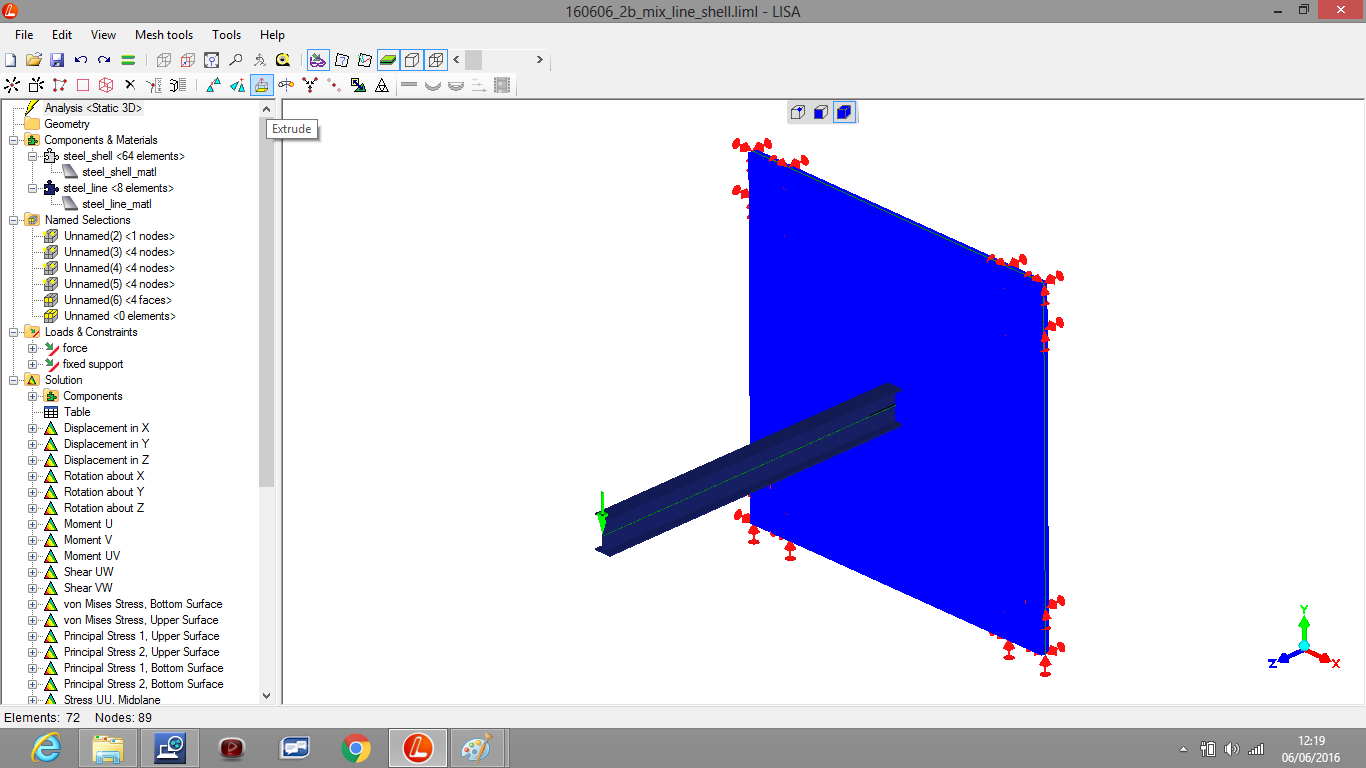1366x768 pixels.
Task: Click the Open file folder icon
Action: click(33, 60)
